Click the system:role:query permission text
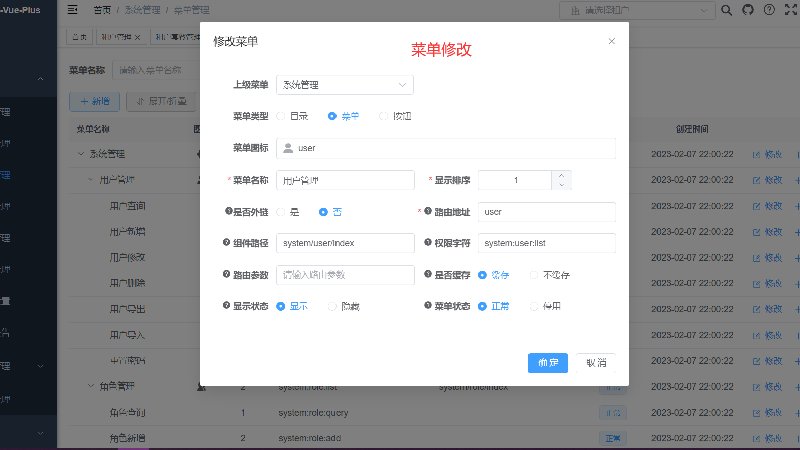The height and width of the screenshot is (450, 800). point(313,413)
